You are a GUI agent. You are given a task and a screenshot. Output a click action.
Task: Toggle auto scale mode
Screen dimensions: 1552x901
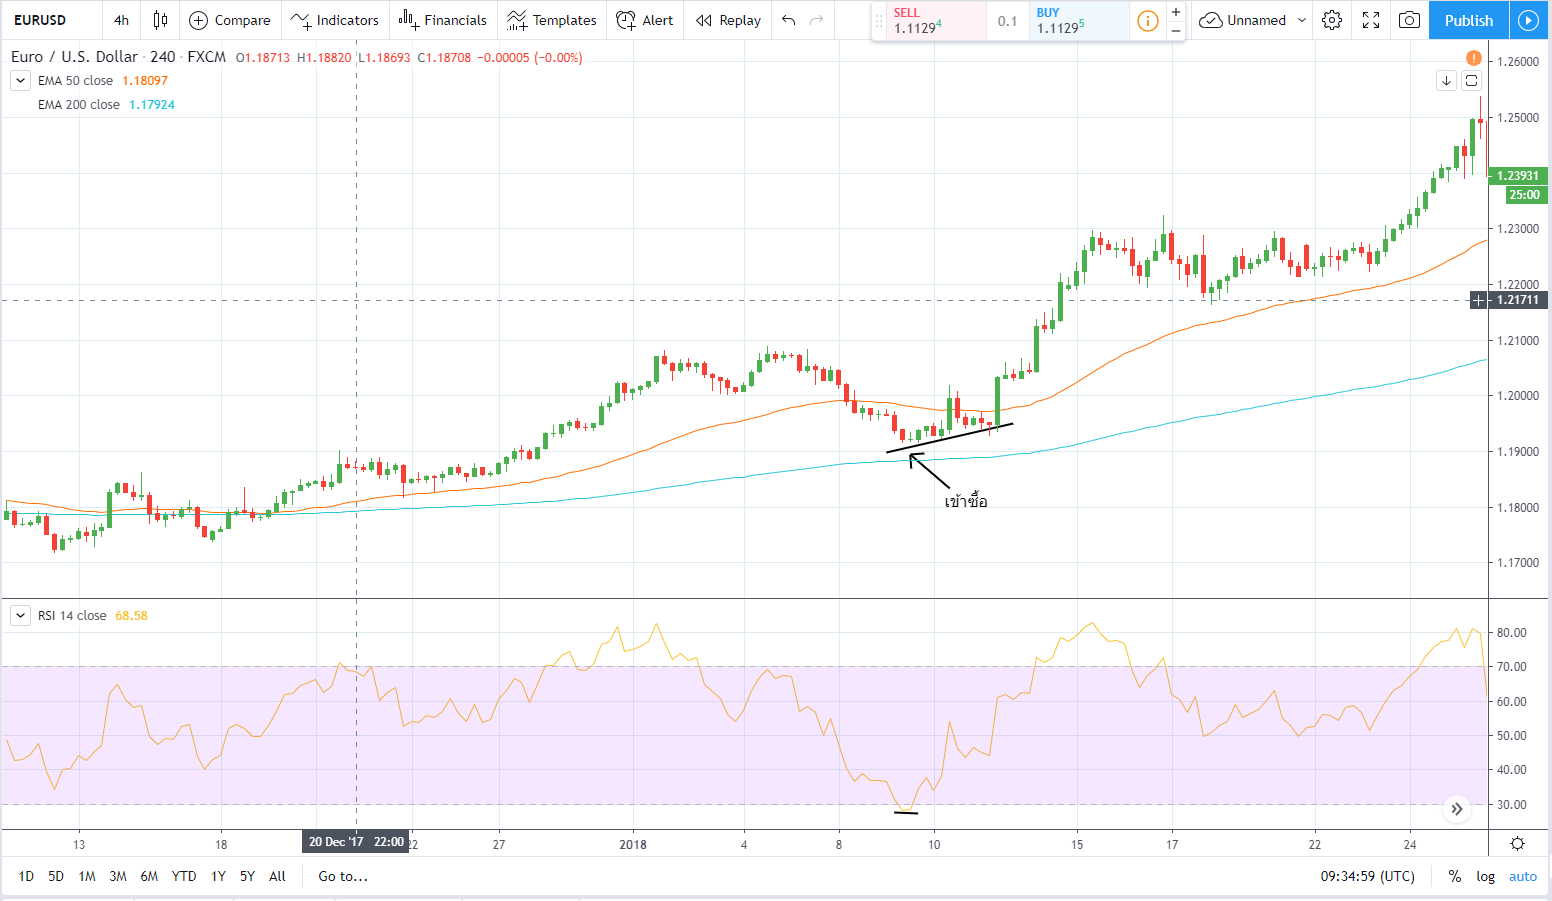click(x=1522, y=876)
